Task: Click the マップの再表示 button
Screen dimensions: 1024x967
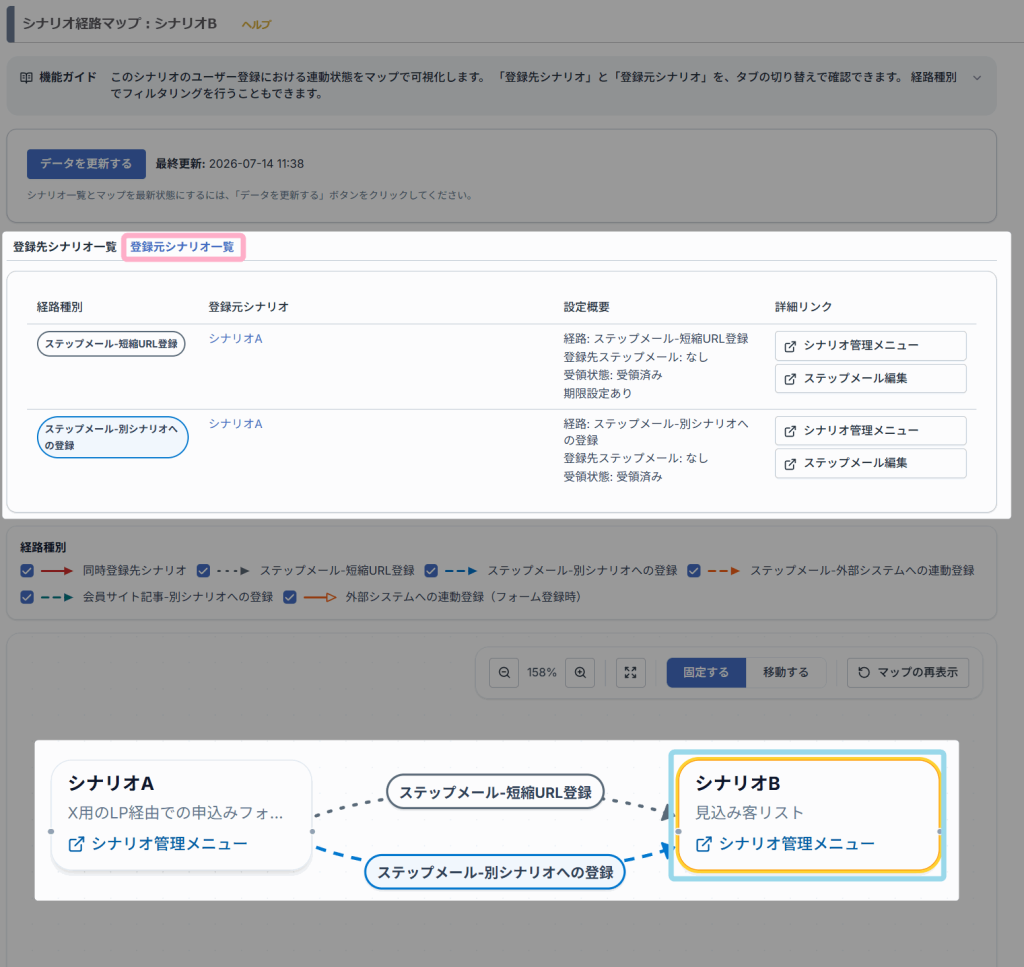Action: [908, 673]
